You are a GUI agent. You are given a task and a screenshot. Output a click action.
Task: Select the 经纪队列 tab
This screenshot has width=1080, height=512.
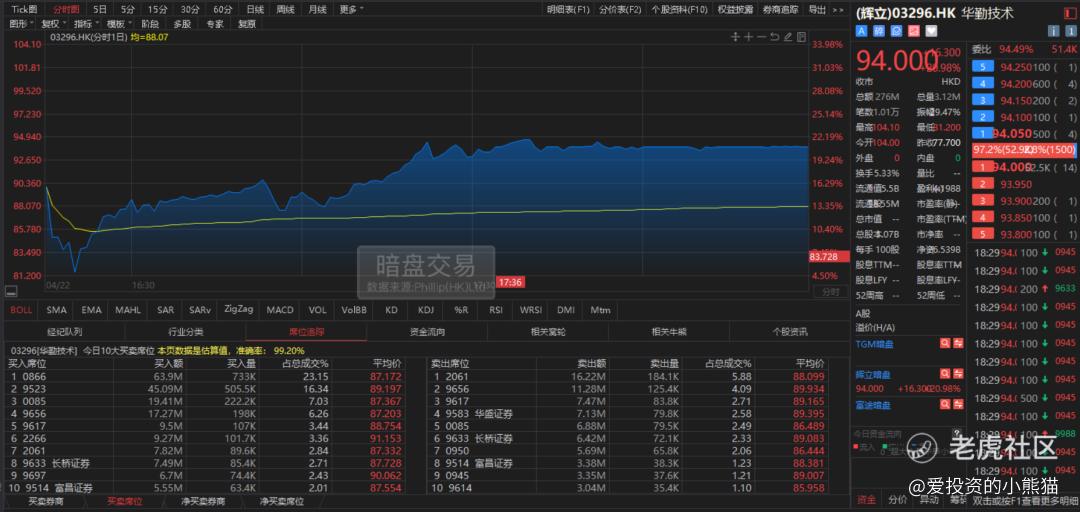point(65,331)
